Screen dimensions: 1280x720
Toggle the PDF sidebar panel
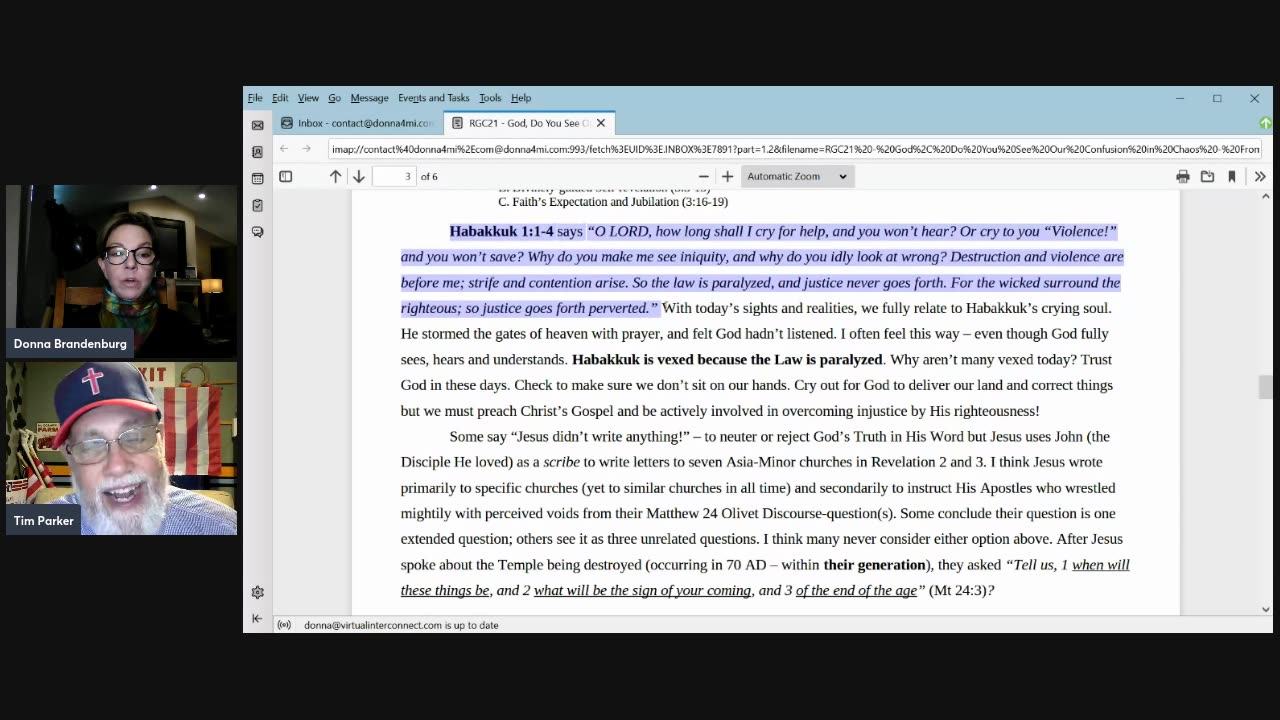click(285, 176)
